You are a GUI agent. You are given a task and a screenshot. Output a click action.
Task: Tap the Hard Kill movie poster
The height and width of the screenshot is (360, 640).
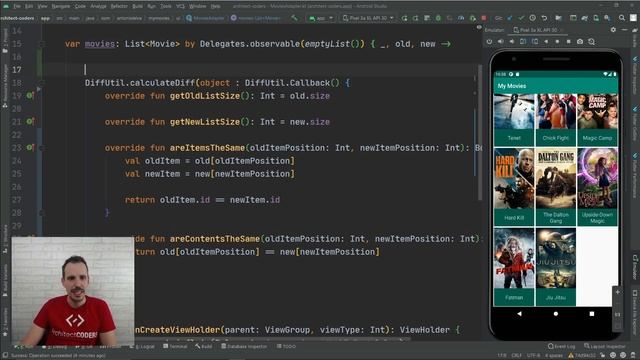pos(514,179)
